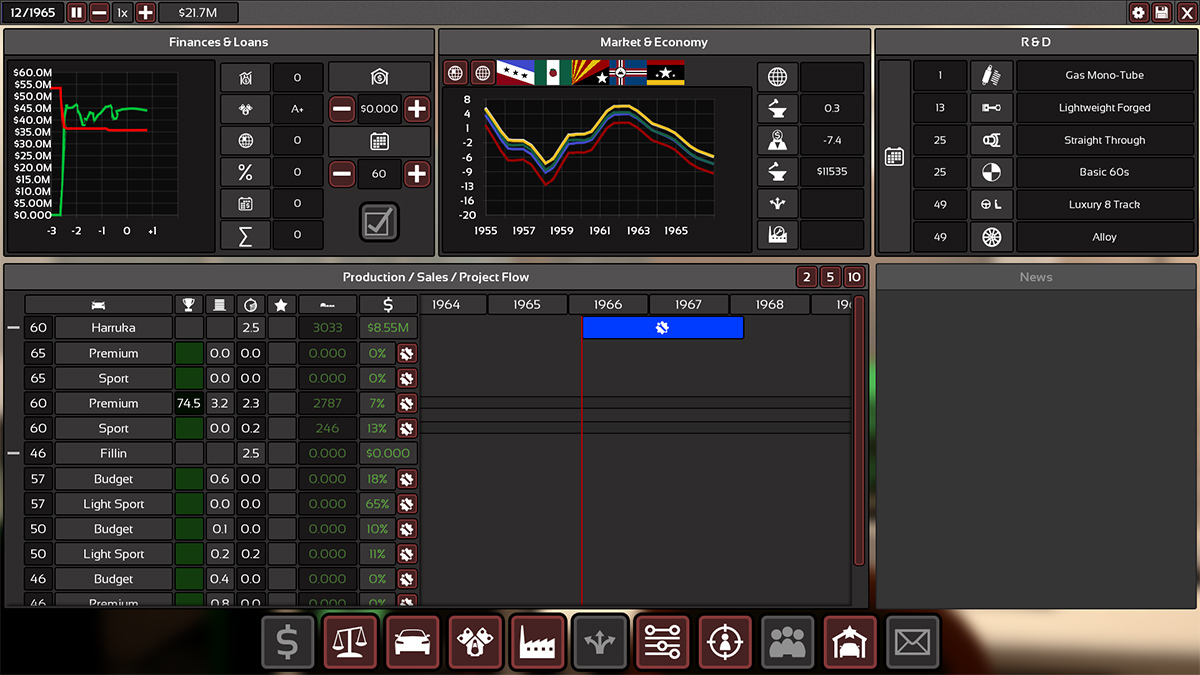
Task: Open the balance scales icon in bottom toolbar
Action: pyautogui.click(x=350, y=642)
